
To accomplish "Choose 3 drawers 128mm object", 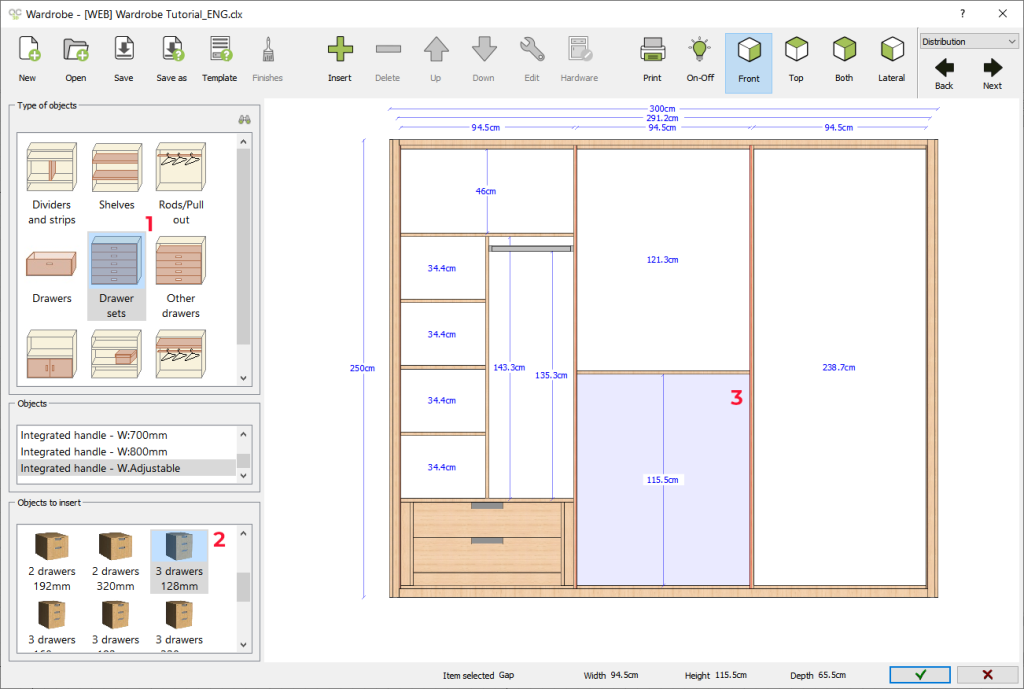I will tap(179, 562).
